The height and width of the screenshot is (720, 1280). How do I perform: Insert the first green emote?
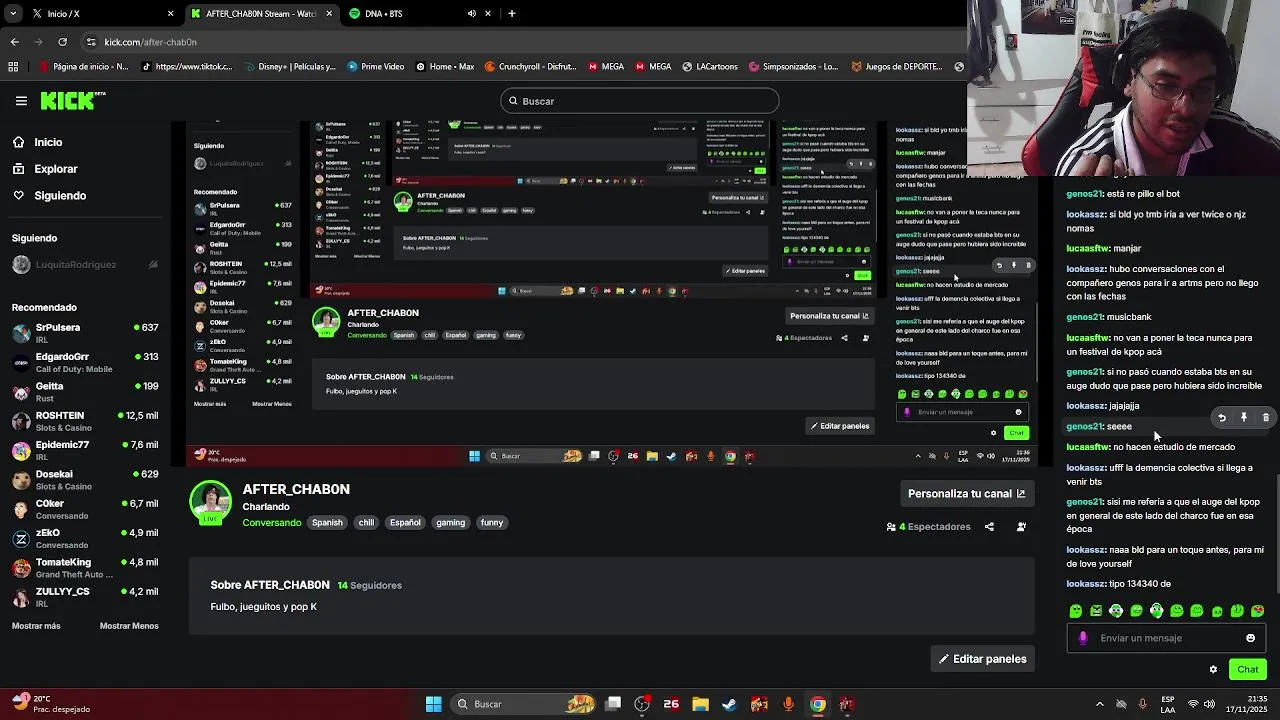point(1076,611)
